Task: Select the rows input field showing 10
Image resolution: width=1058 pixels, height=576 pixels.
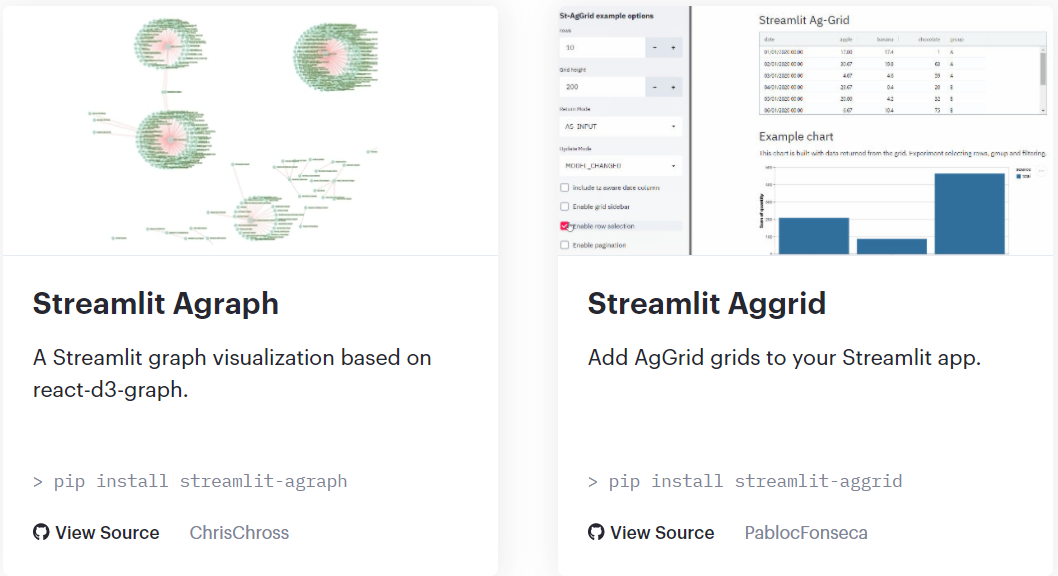Action: click(600, 46)
